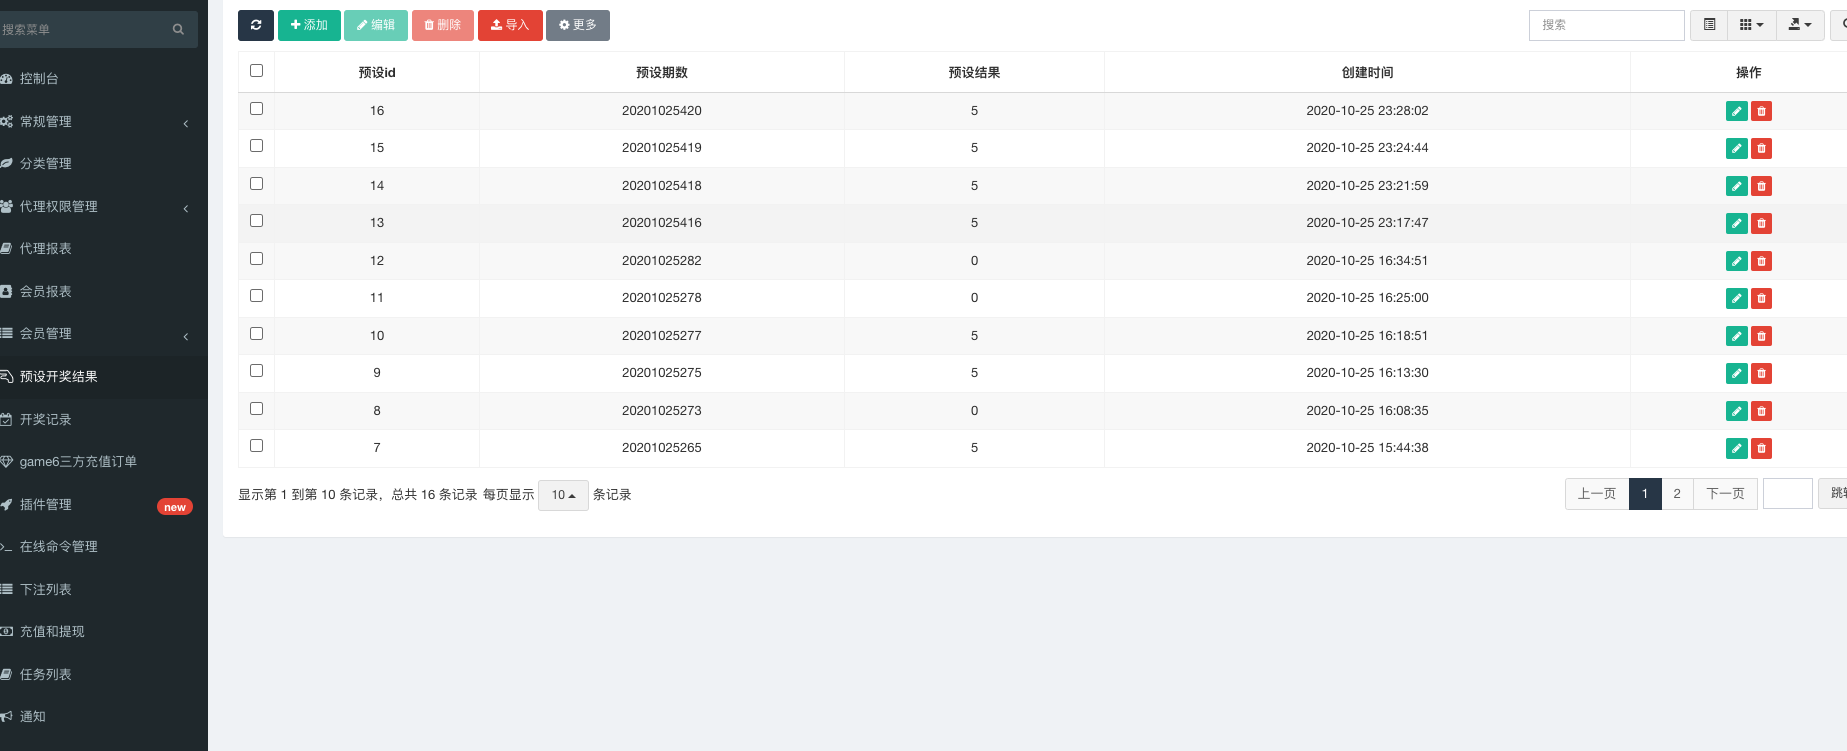Click the red delete icon for preset id 16
The image size is (1847, 751).
coord(1762,111)
